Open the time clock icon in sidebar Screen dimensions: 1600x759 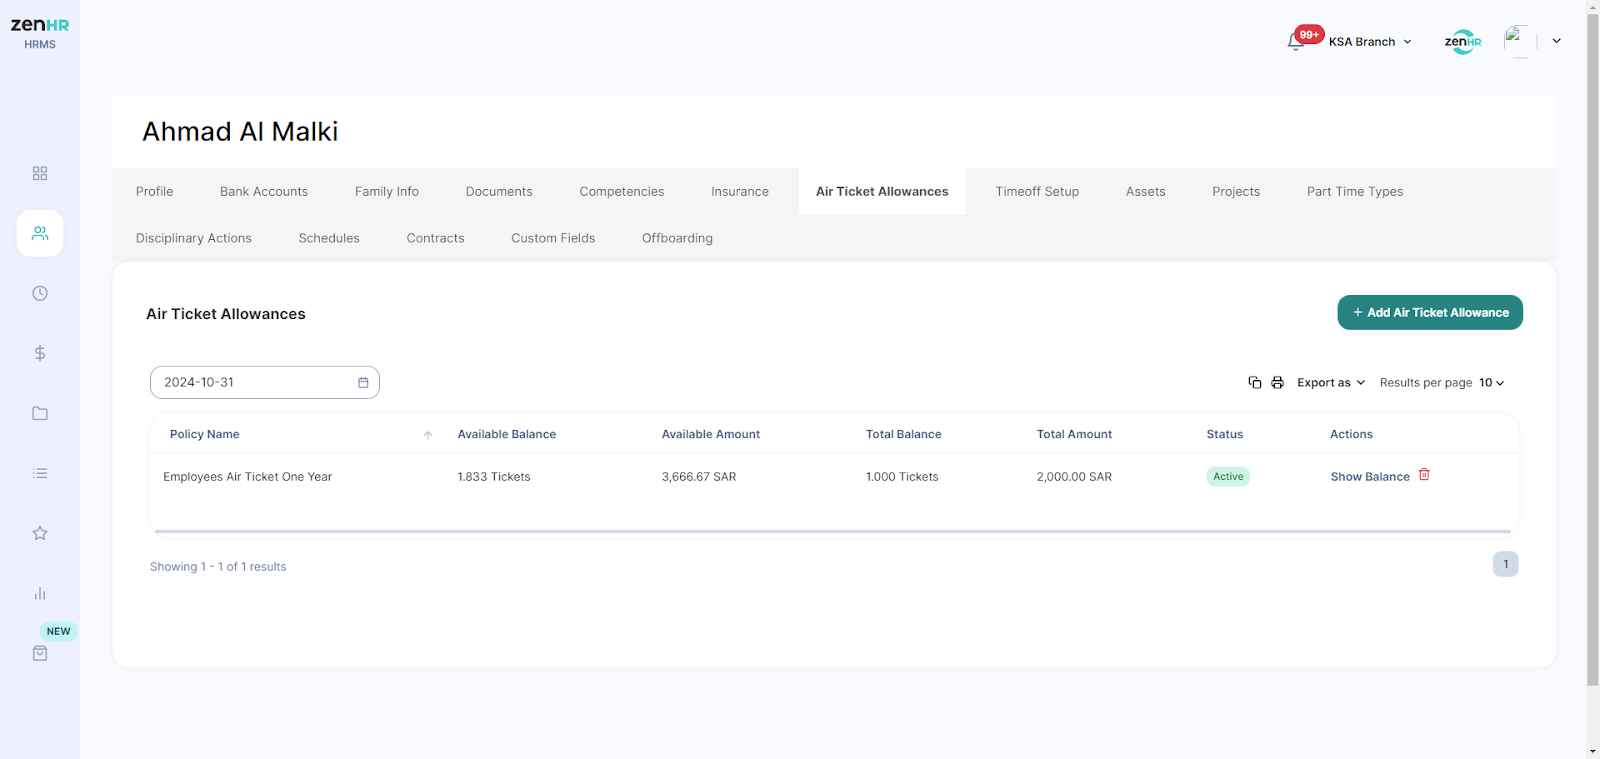(x=40, y=293)
